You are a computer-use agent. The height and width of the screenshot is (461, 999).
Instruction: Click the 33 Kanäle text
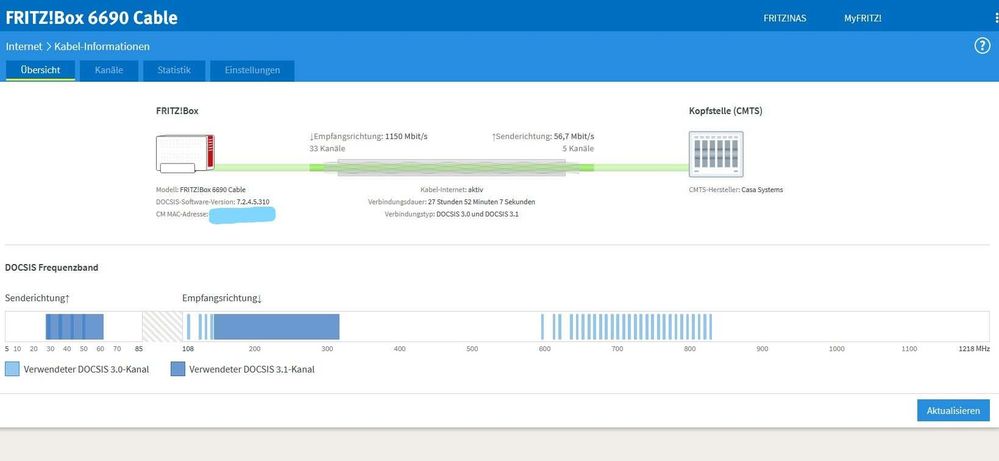pos(327,148)
